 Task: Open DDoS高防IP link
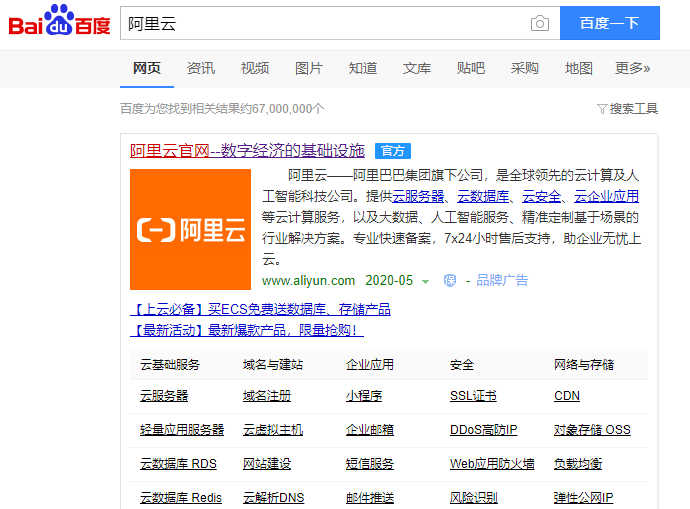(x=484, y=430)
